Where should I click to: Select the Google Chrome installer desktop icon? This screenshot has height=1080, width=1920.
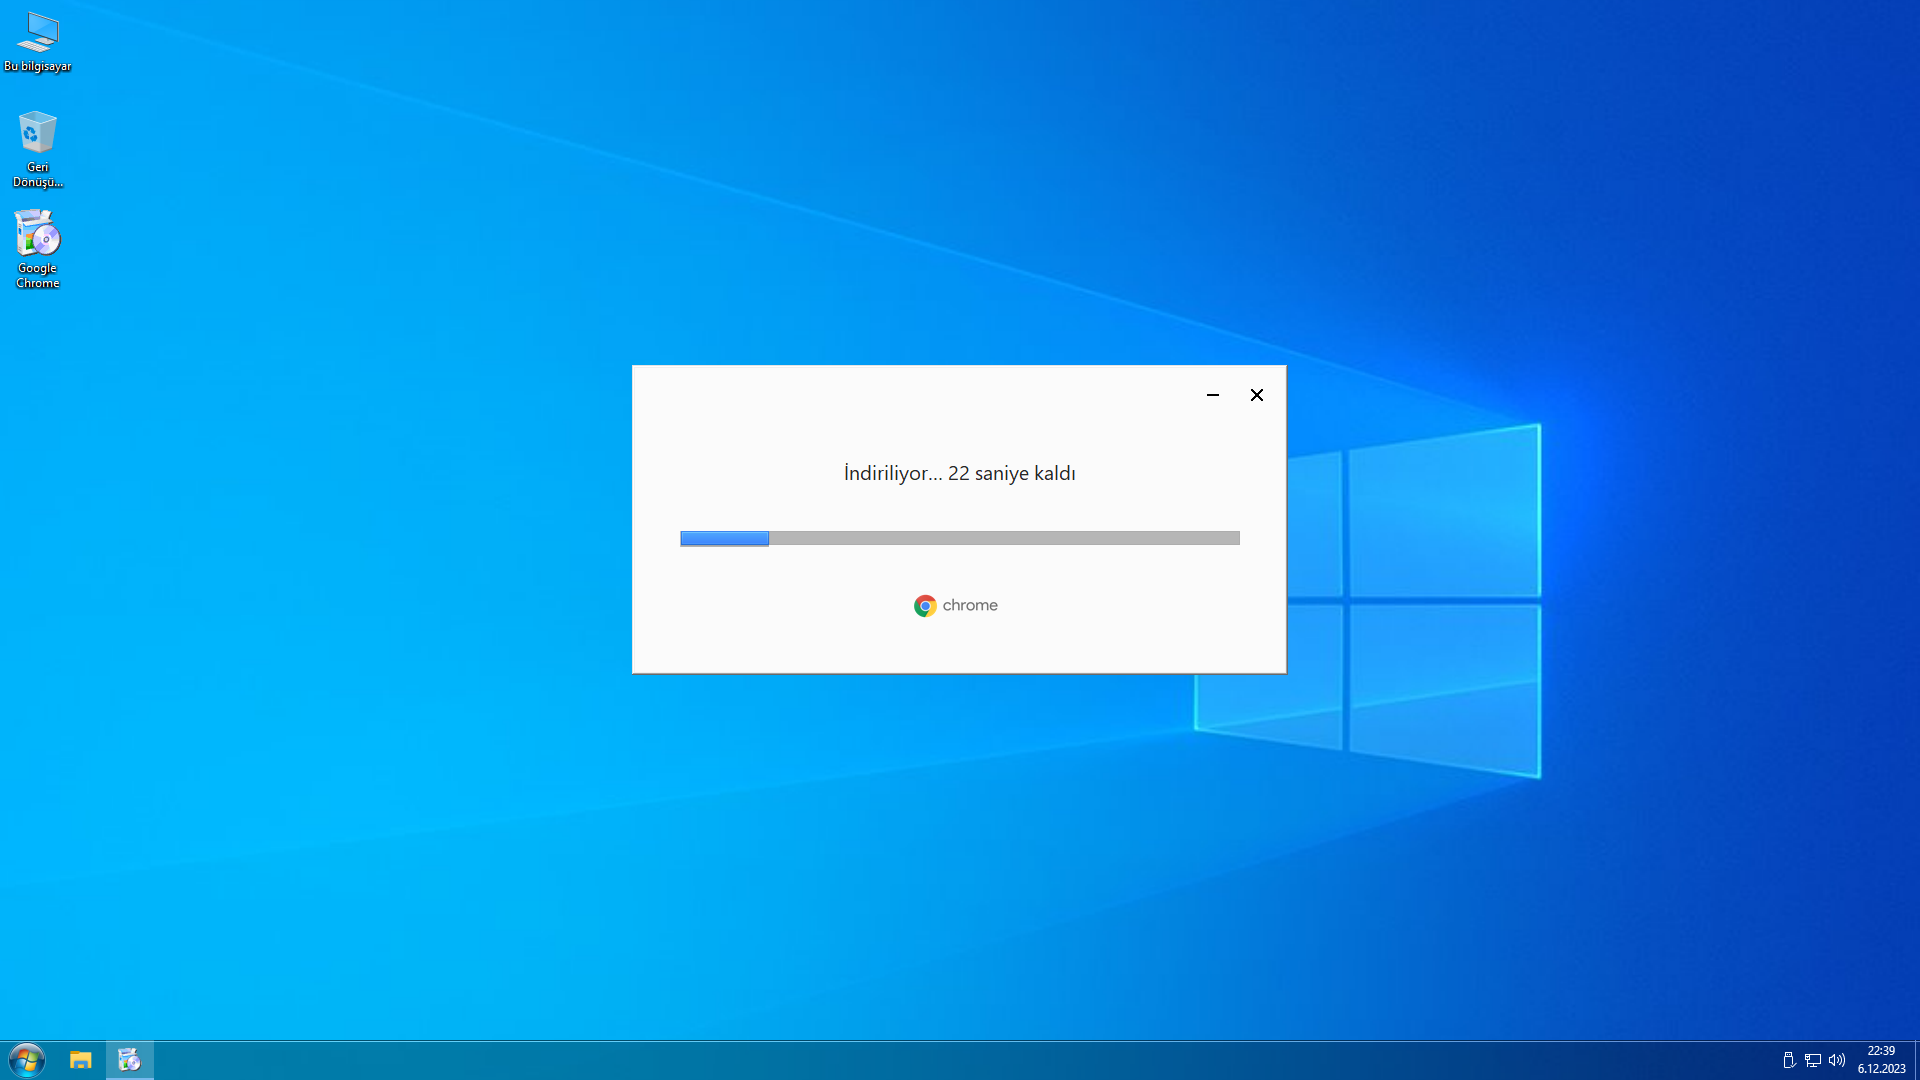(x=38, y=249)
